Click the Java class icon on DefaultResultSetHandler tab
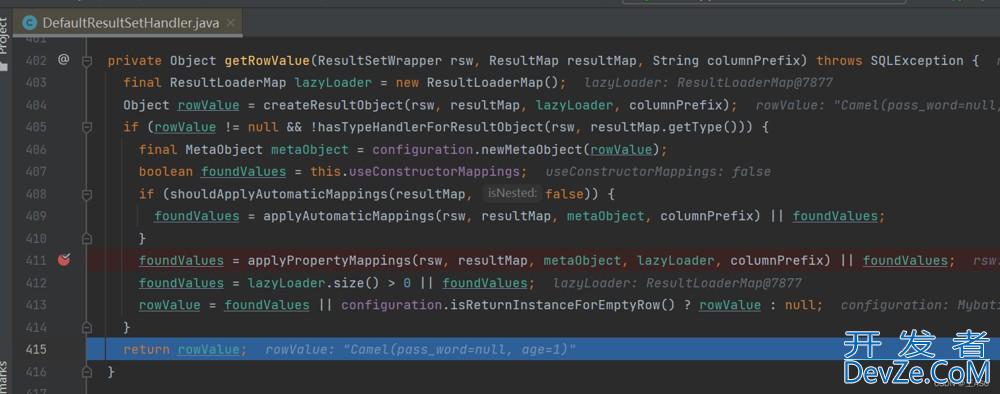 point(29,23)
